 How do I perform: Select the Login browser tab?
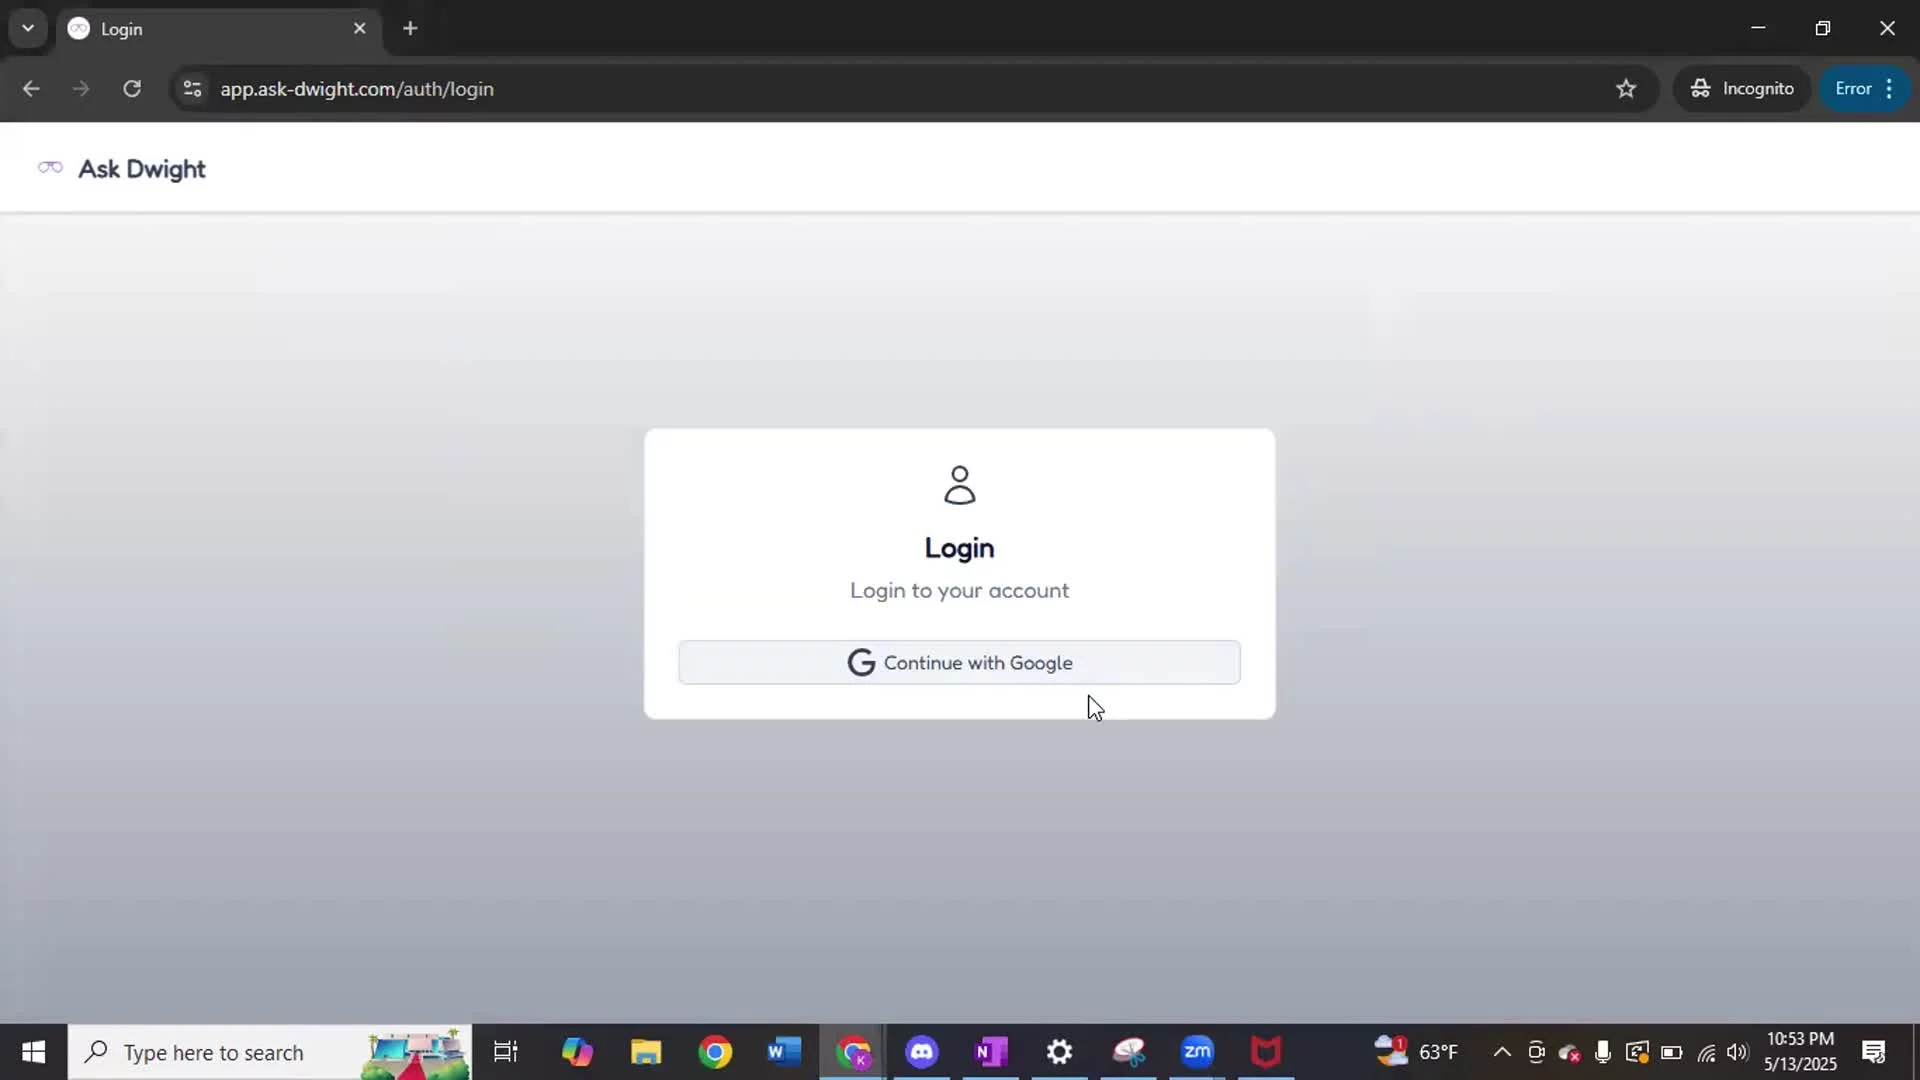pyautogui.click(x=218, y=29)
